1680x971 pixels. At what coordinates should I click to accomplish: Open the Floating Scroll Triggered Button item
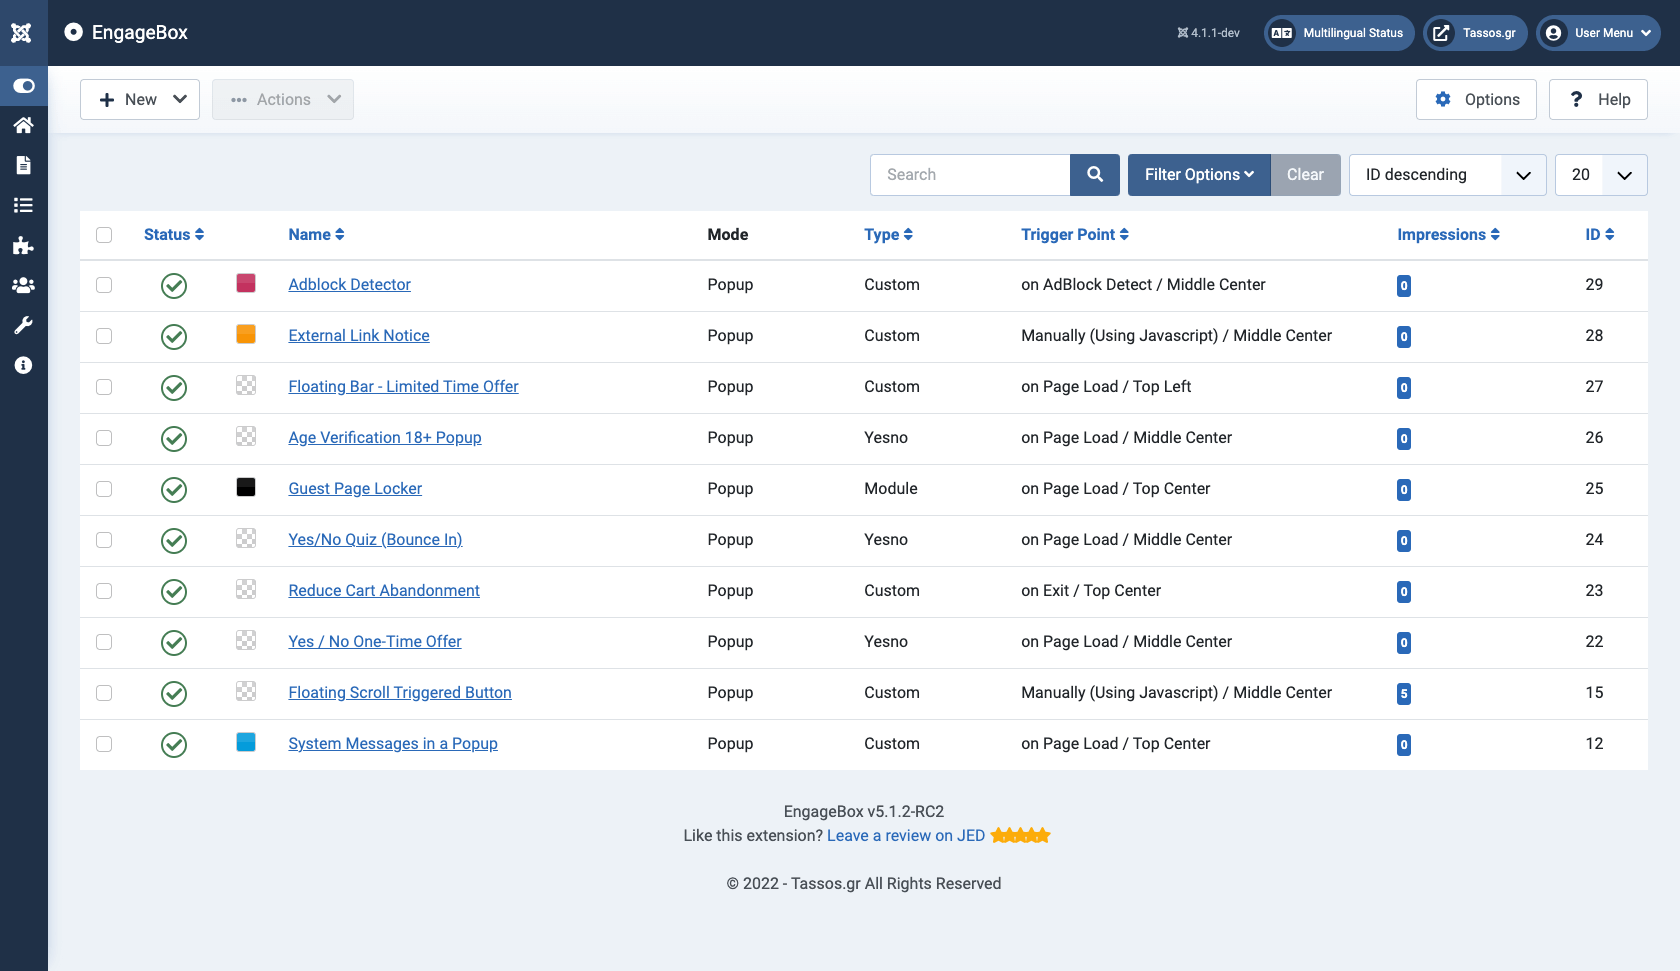coord(400,693)
